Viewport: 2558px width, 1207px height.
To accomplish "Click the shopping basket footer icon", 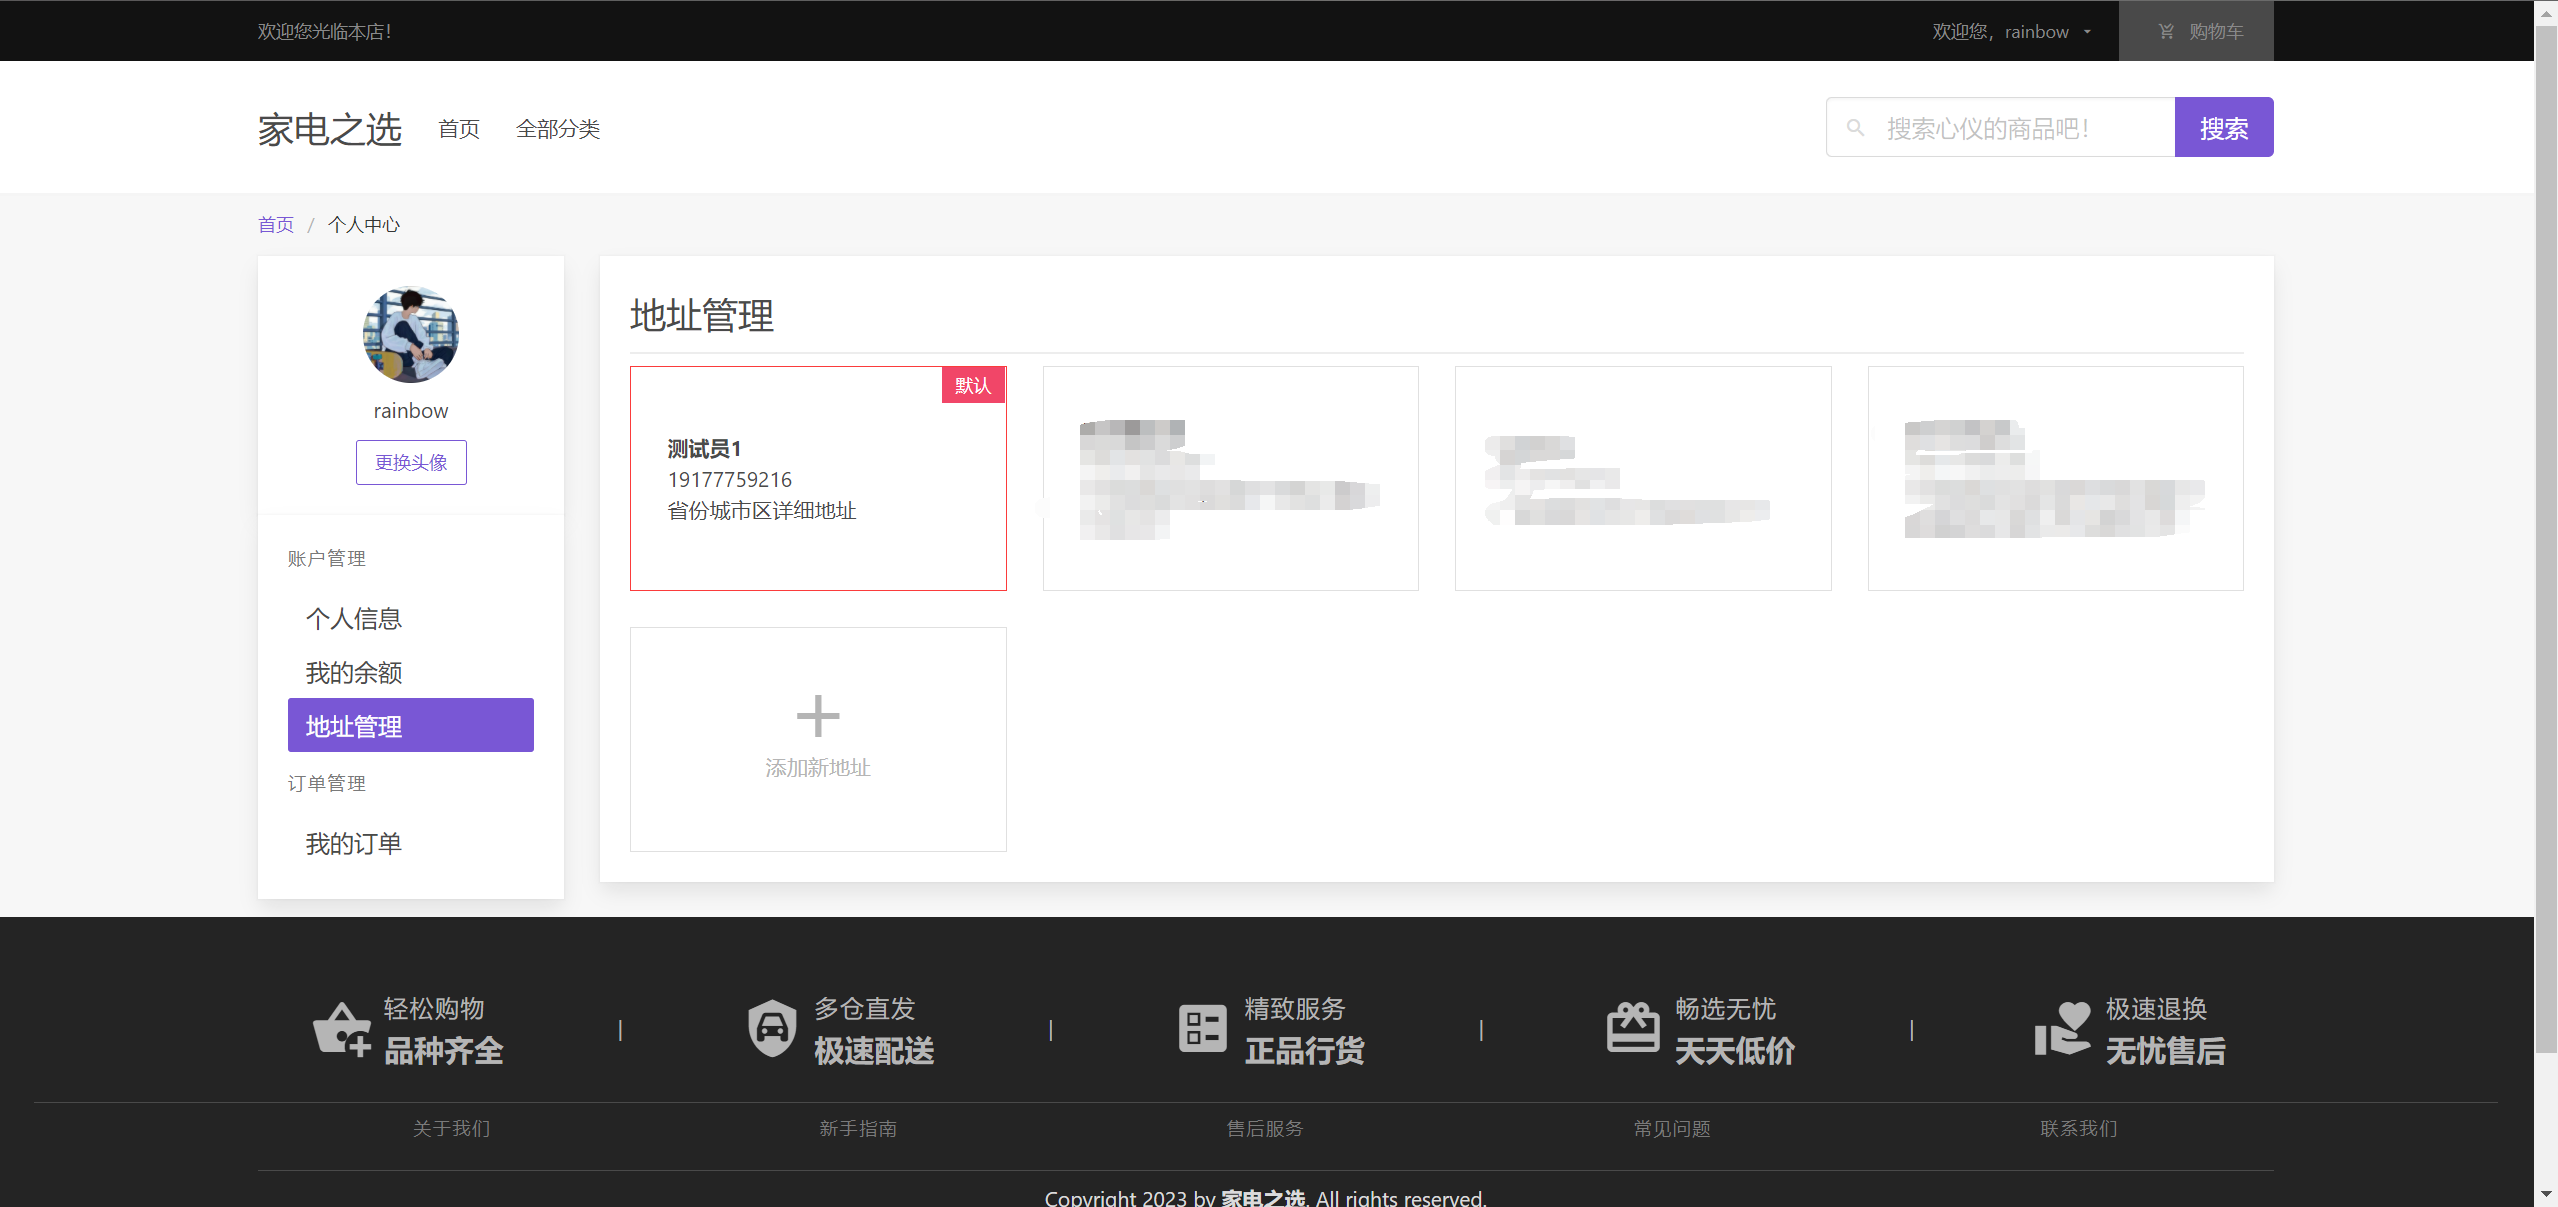I will pyautogui.click(x=342, y=1029).
